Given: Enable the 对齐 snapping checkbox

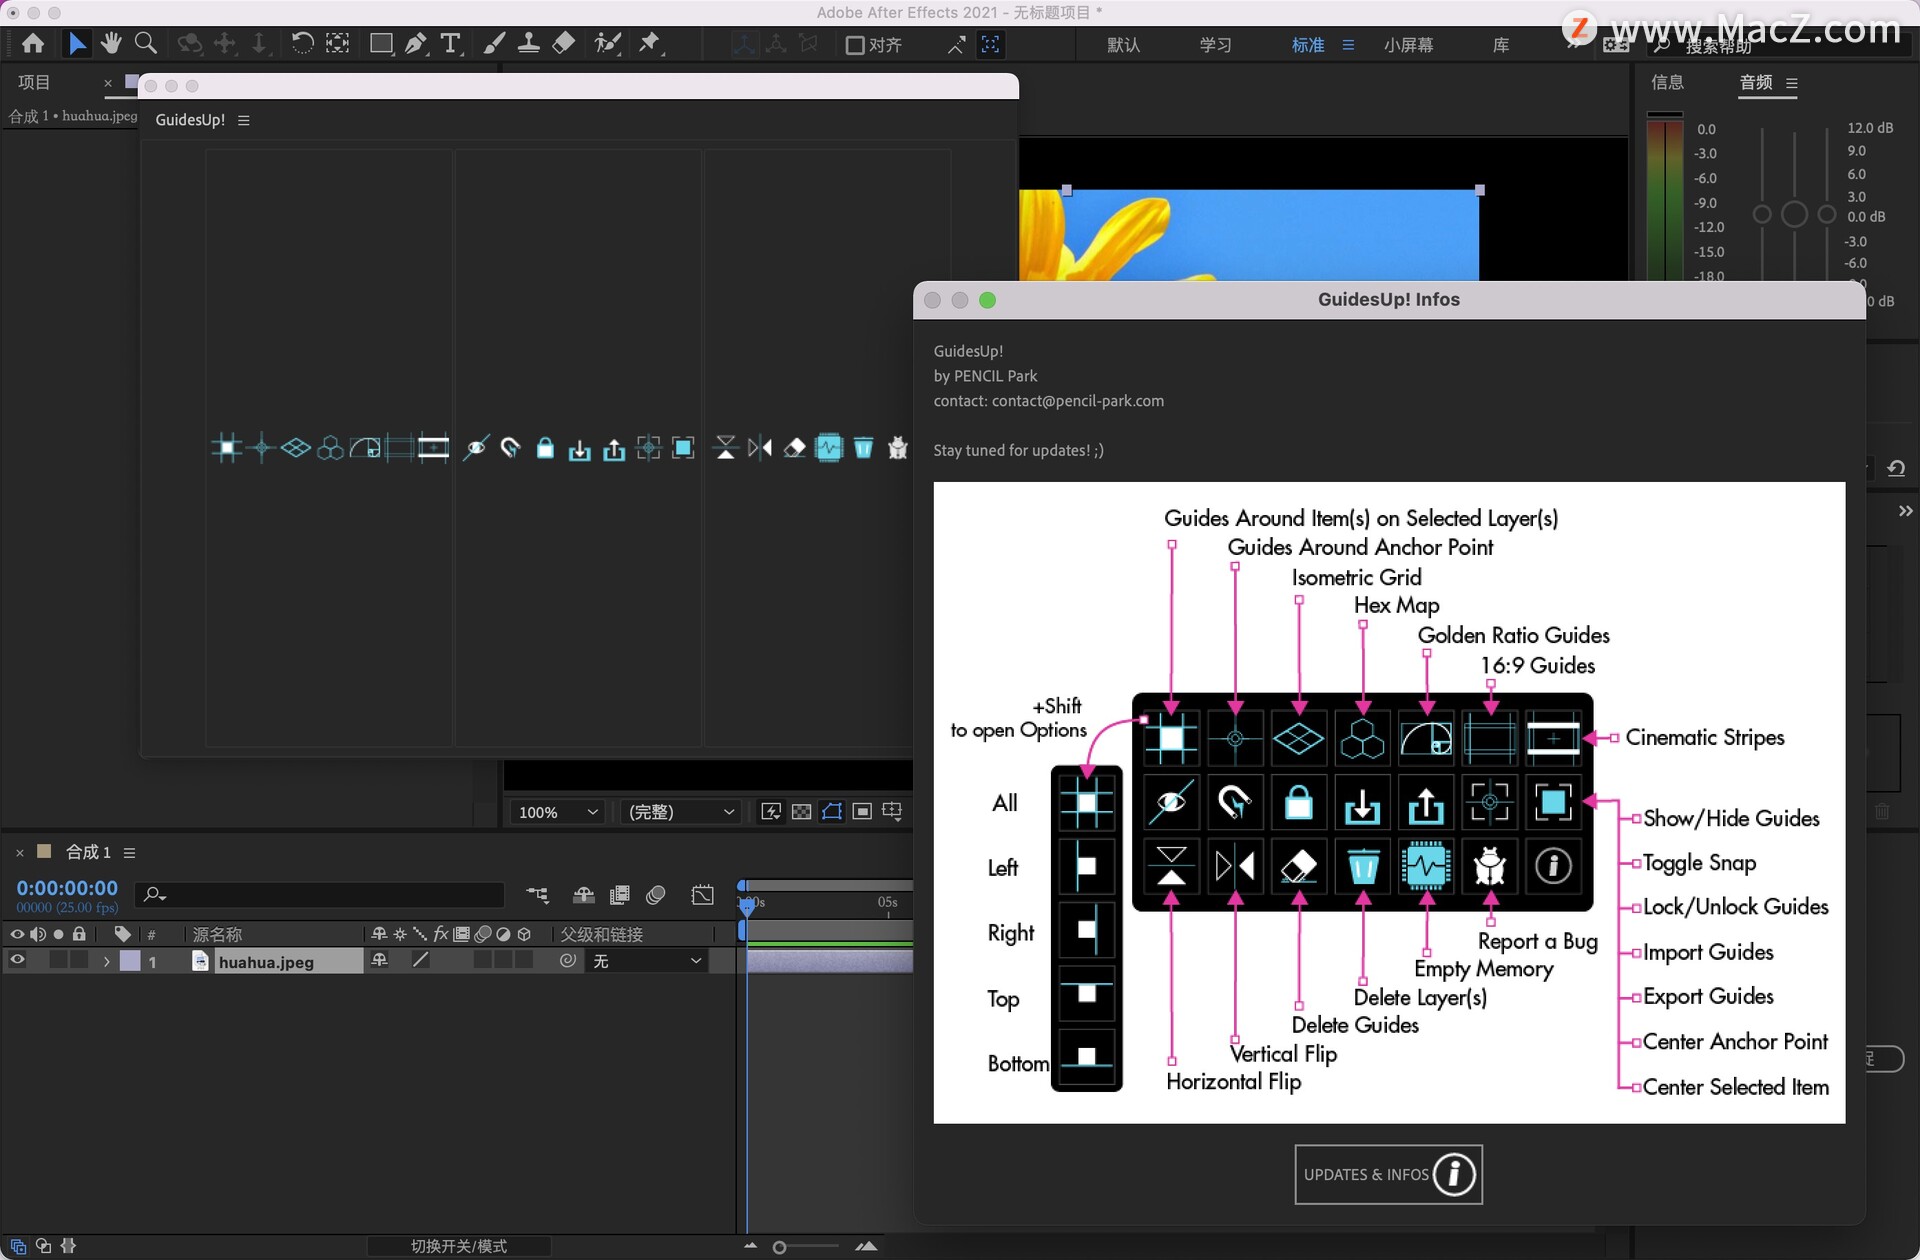Looking at the screenshot, I should [x=855, y=45].
